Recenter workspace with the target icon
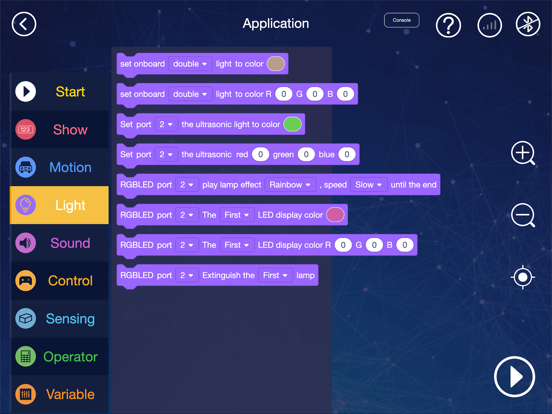This screenshot has width=552, height=414. point(523,277)
